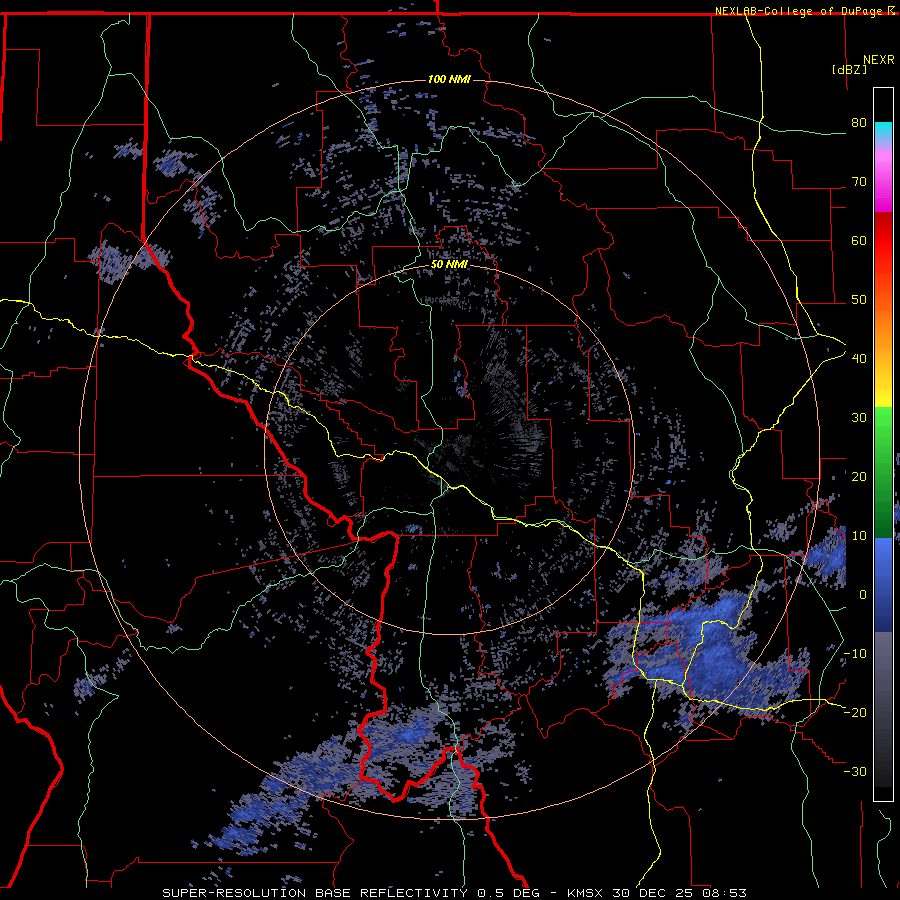
Task: Click the 40 dBZ scale value
Action: pyautogui.click(x=859, y=359)
